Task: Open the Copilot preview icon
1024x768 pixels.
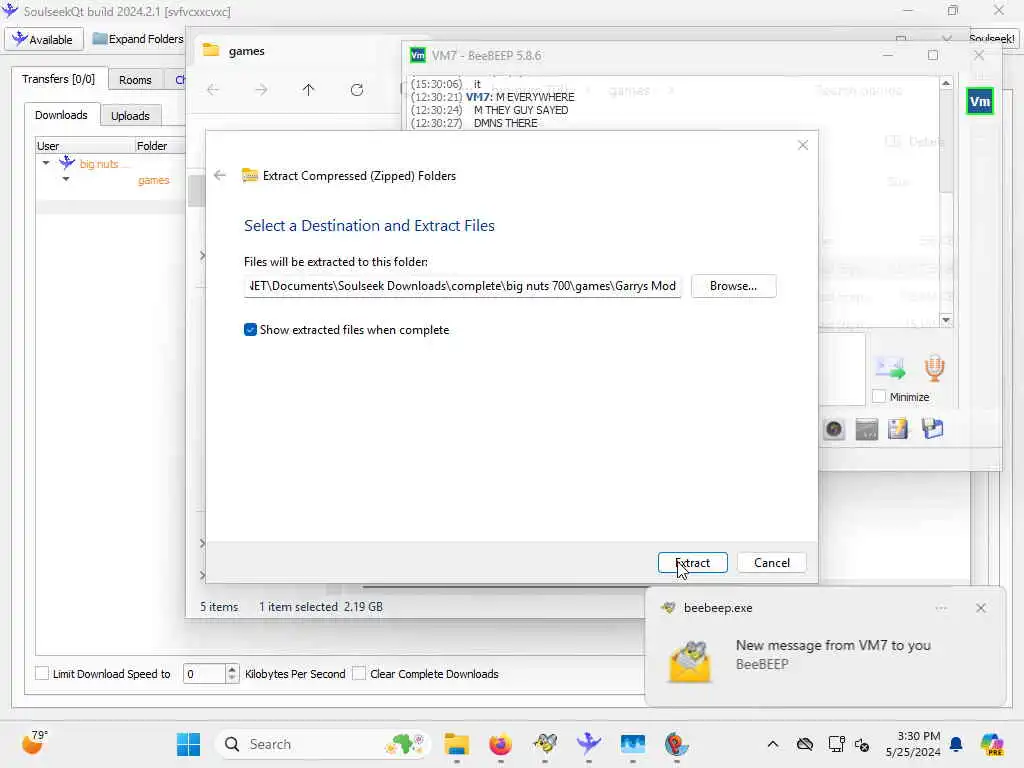Action: click(992, 744)
